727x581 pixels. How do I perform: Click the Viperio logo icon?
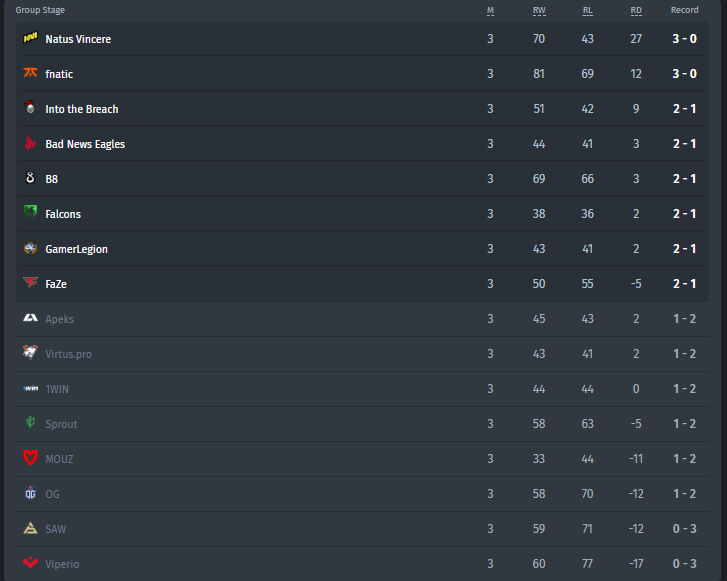click(x=31, y=562)
